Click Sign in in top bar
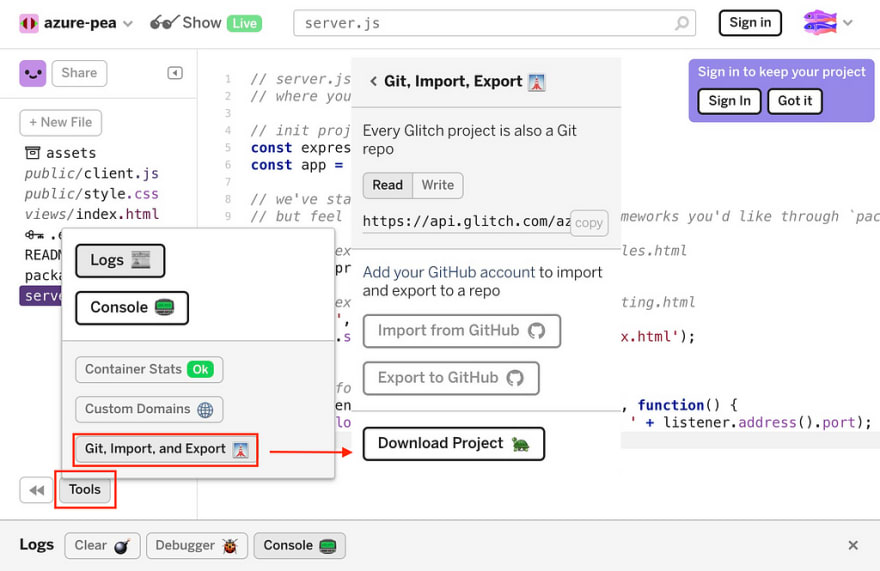880x571 pixels. coord(750,23)
